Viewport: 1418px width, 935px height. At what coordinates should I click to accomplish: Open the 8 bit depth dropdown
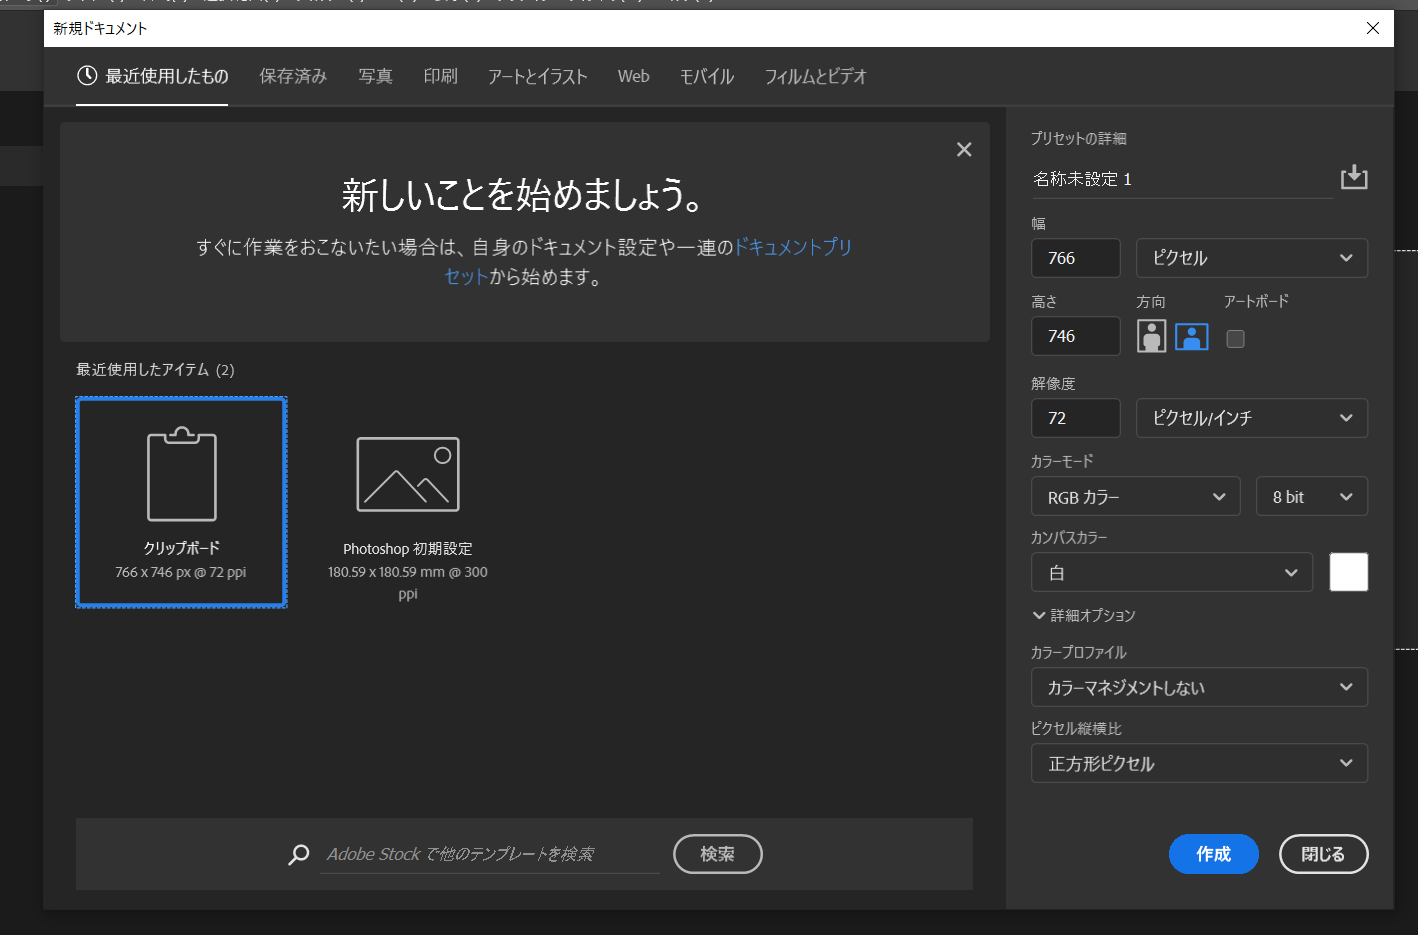click(1311, 497)
